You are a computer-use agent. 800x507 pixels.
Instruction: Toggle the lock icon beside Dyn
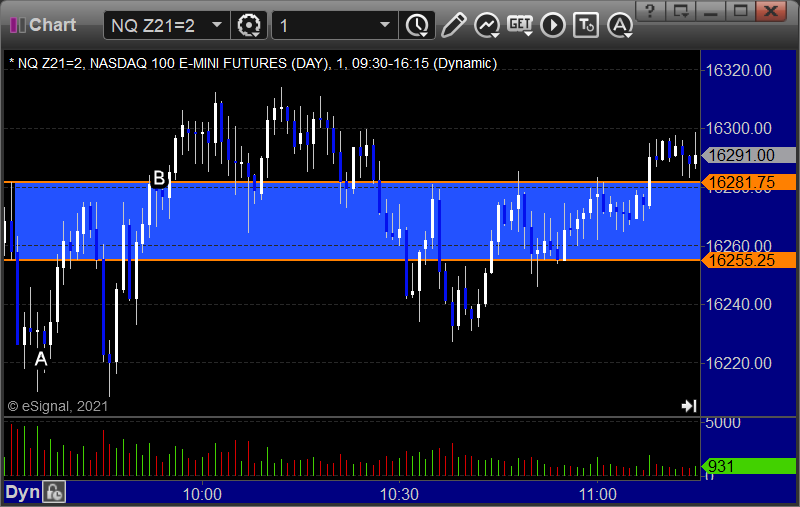pyautogui.click(x=54, y=493)
